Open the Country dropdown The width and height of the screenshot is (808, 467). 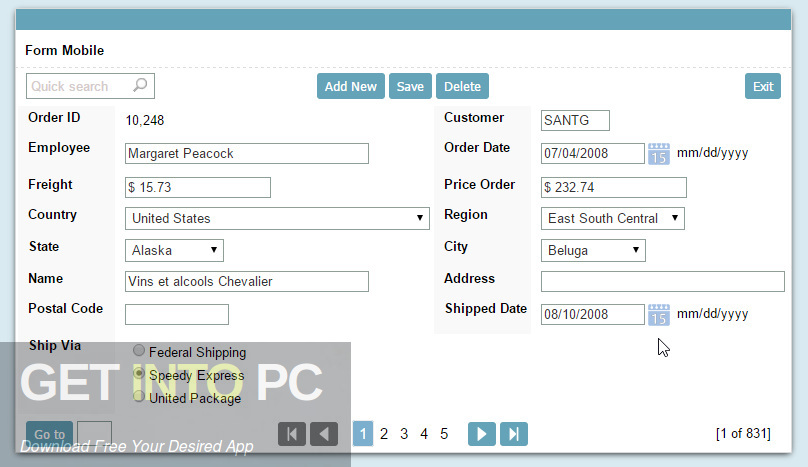277,219
